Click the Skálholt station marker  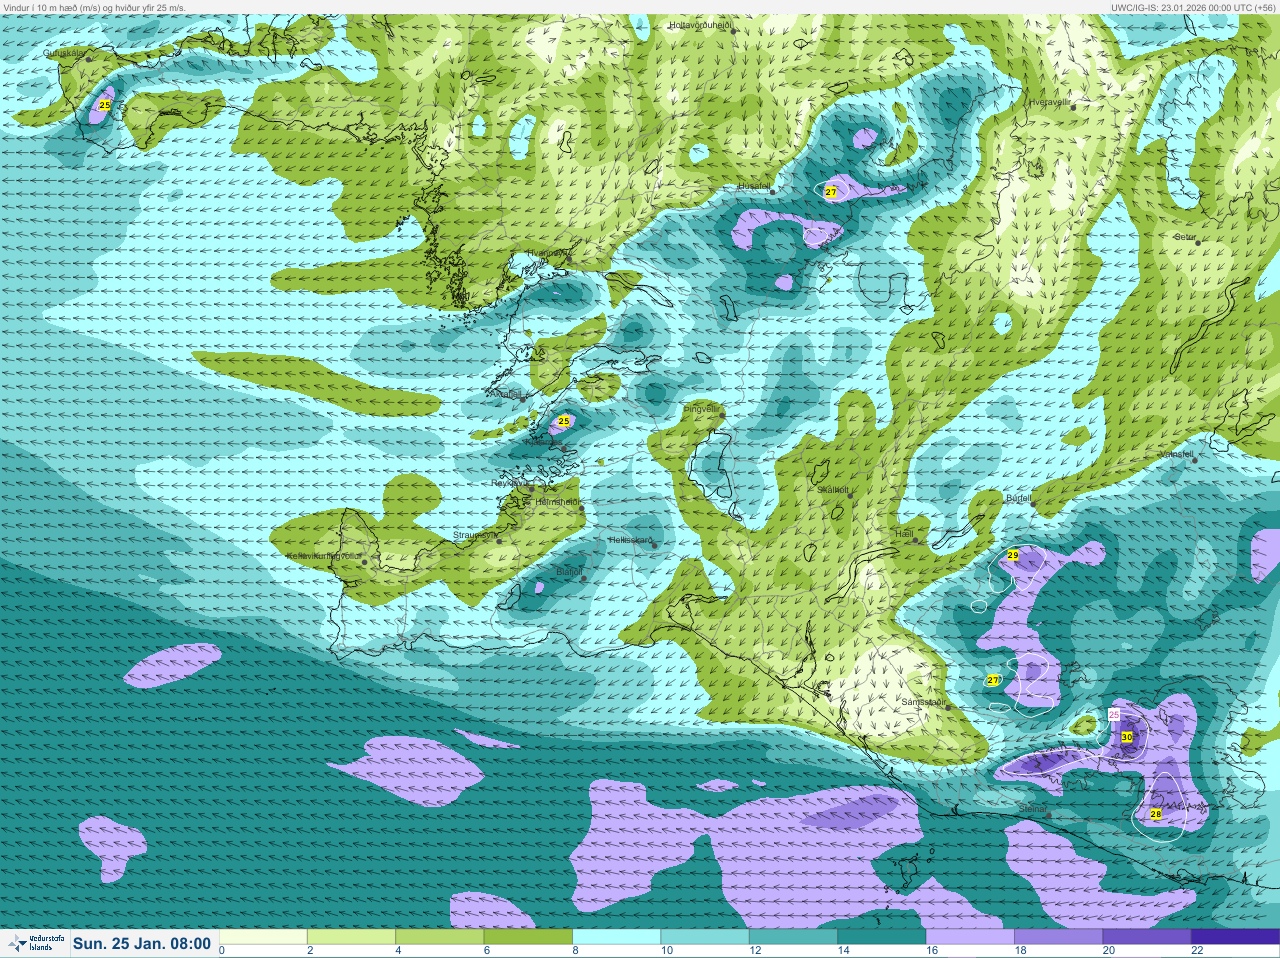pos(850,496)
